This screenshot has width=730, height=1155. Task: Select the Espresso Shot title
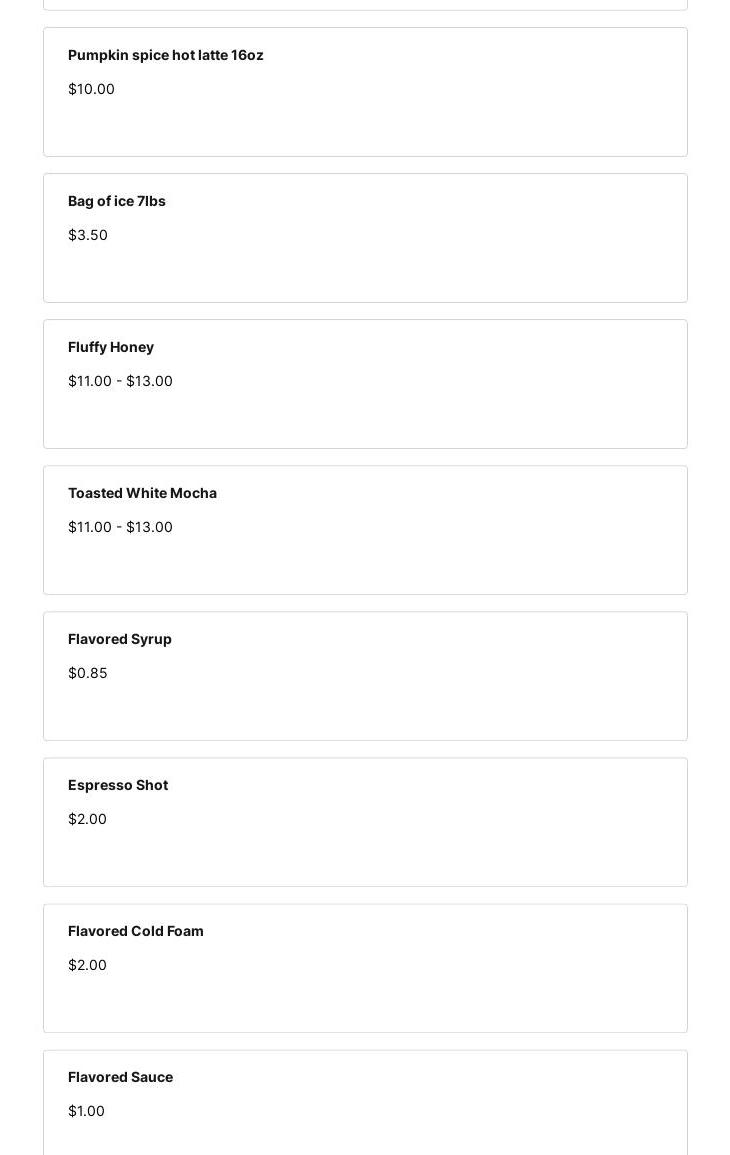point(118,785)
